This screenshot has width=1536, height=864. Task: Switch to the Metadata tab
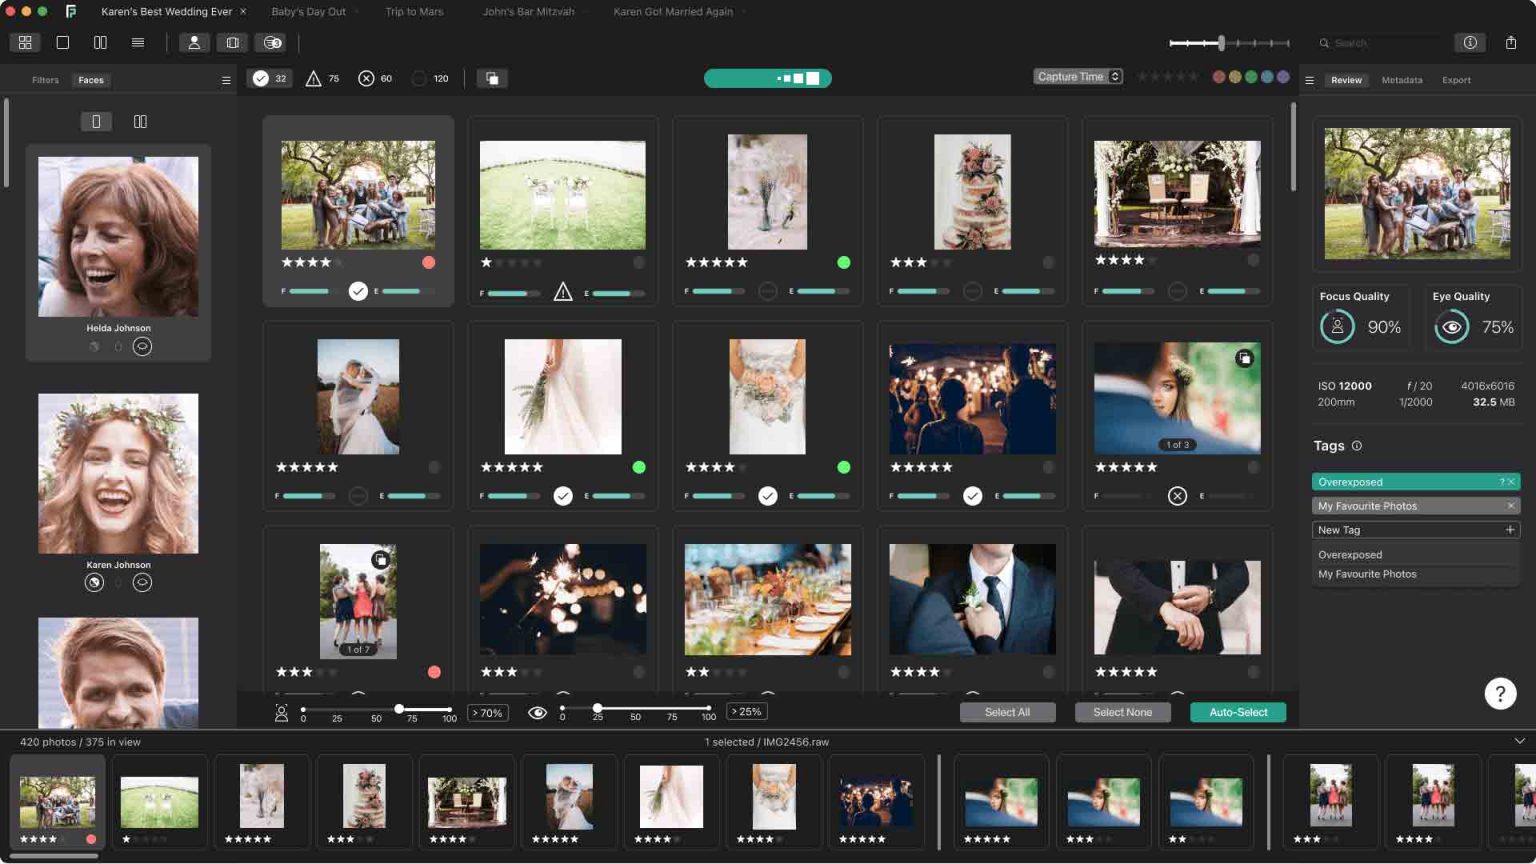pyautogui.click(x=1401, y=80)
